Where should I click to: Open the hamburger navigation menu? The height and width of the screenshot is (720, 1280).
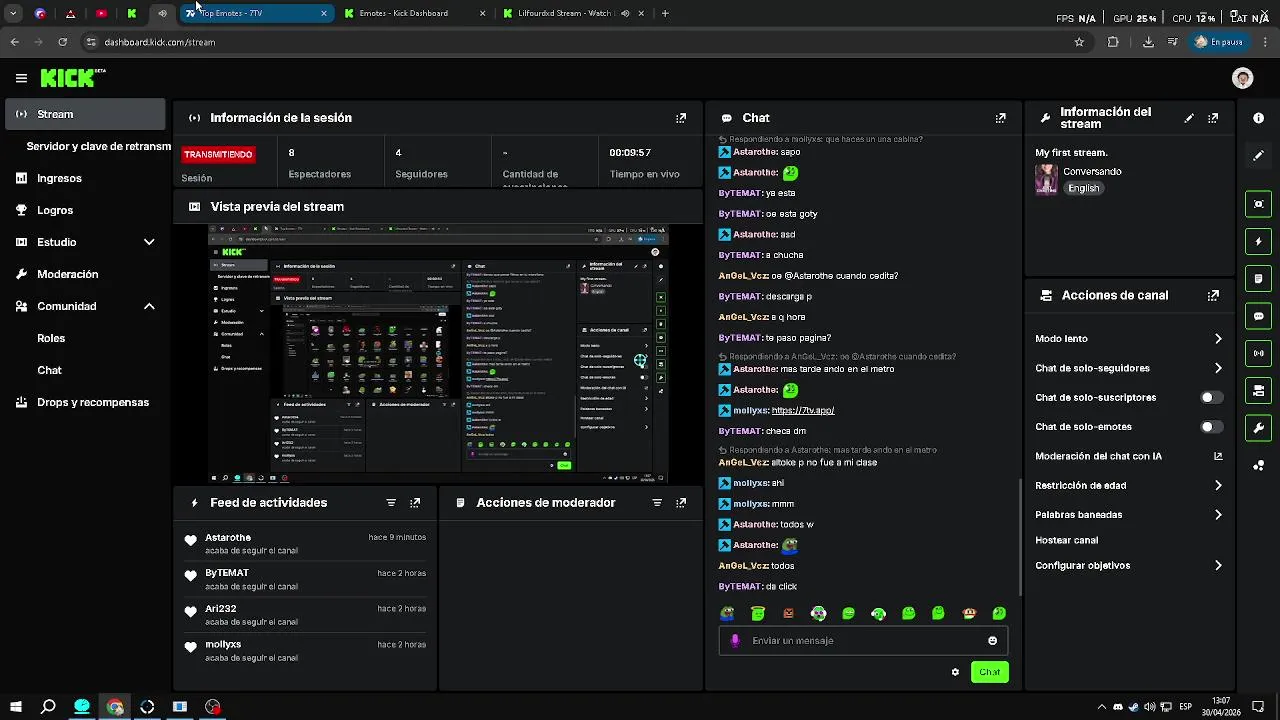point(21,78)
